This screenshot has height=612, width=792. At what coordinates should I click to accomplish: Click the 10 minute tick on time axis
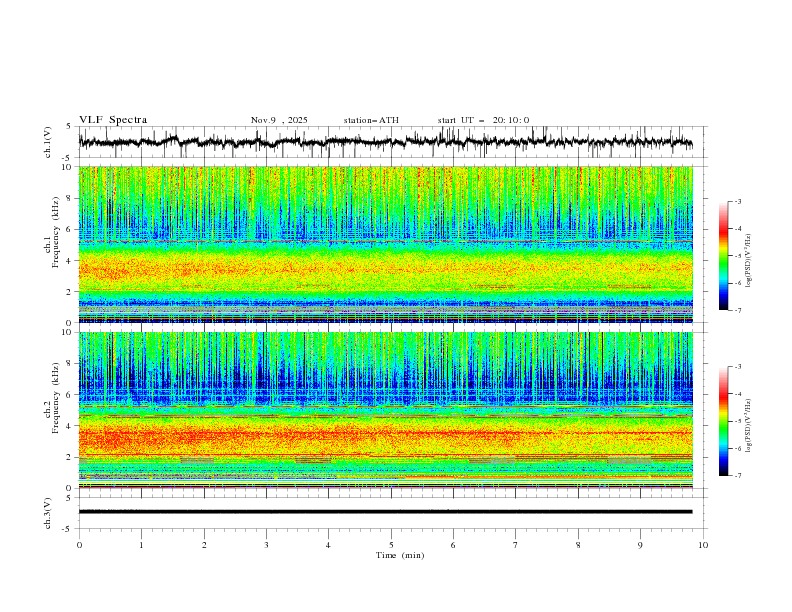(x=703, y=545)
